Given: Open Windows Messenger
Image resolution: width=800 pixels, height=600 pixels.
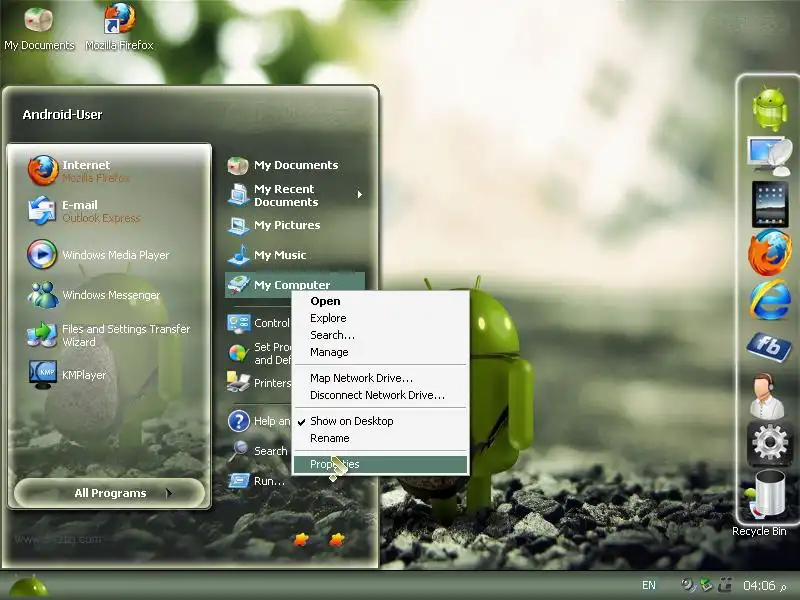Looking at the screenshot, I should pyautogui.click(x=110, y=295).
